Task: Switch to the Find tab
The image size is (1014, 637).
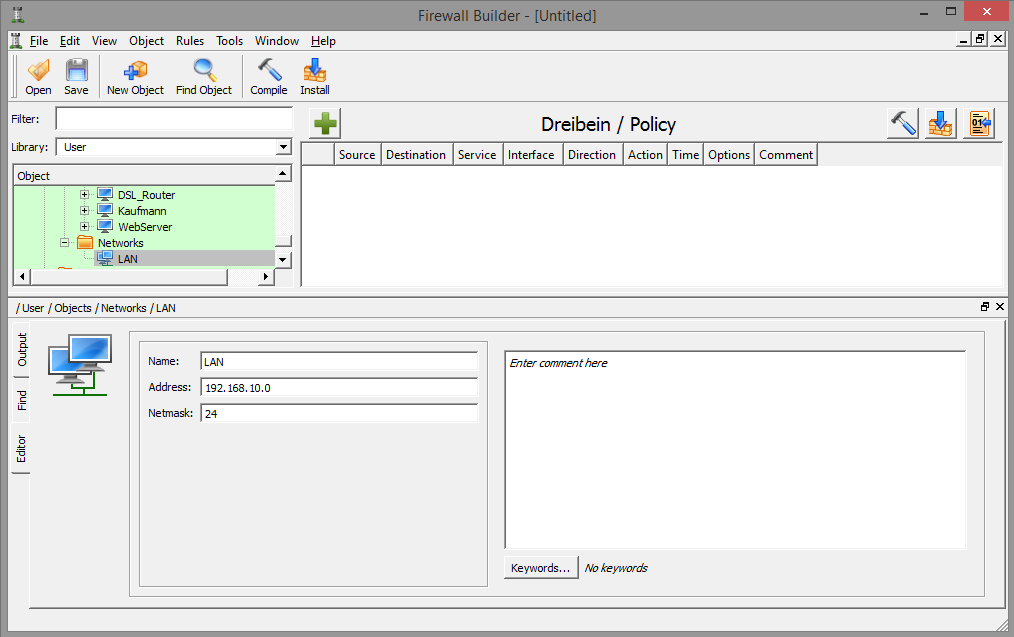Action: [22, 402]
